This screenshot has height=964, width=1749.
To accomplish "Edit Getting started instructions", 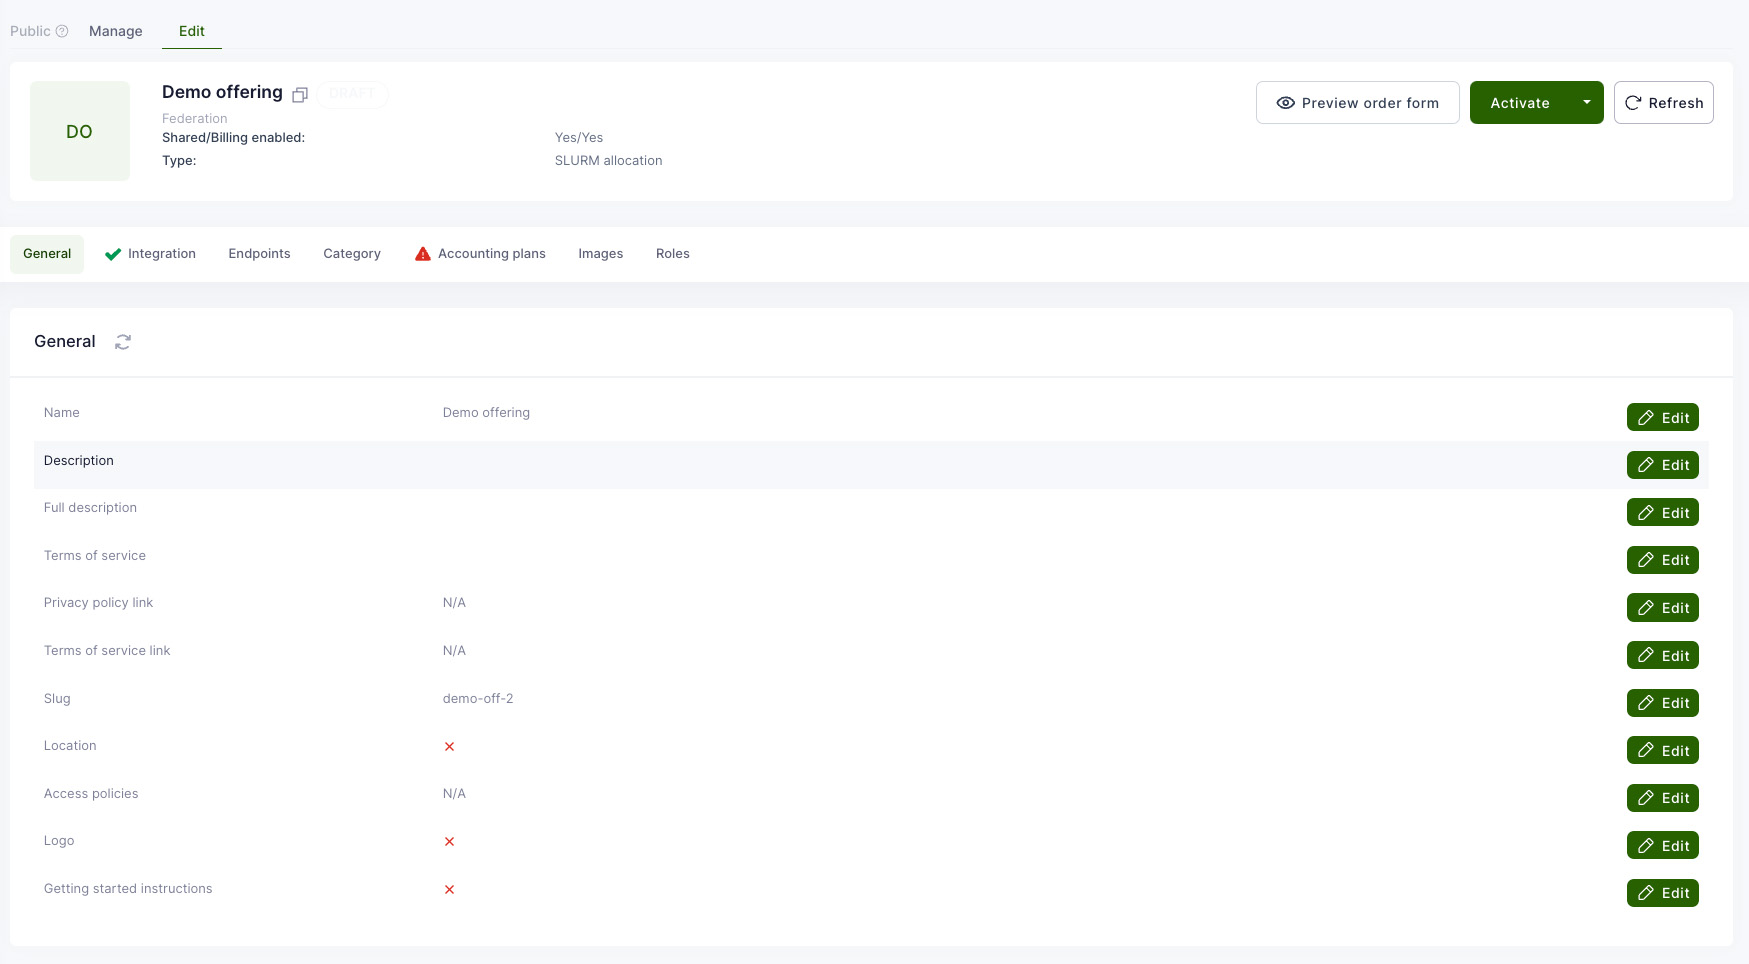I will pos(1662,893).
